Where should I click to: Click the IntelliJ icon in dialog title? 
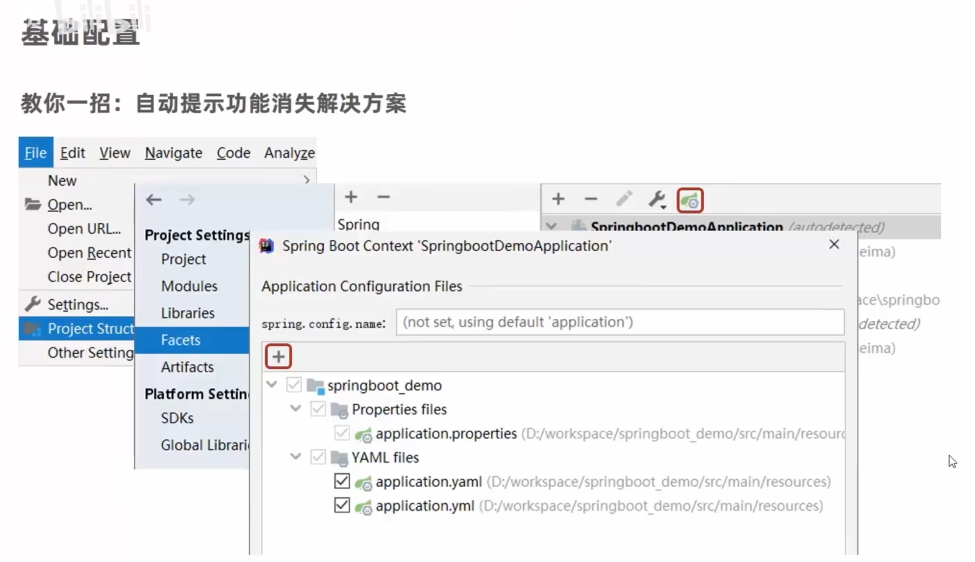(267, 246)
